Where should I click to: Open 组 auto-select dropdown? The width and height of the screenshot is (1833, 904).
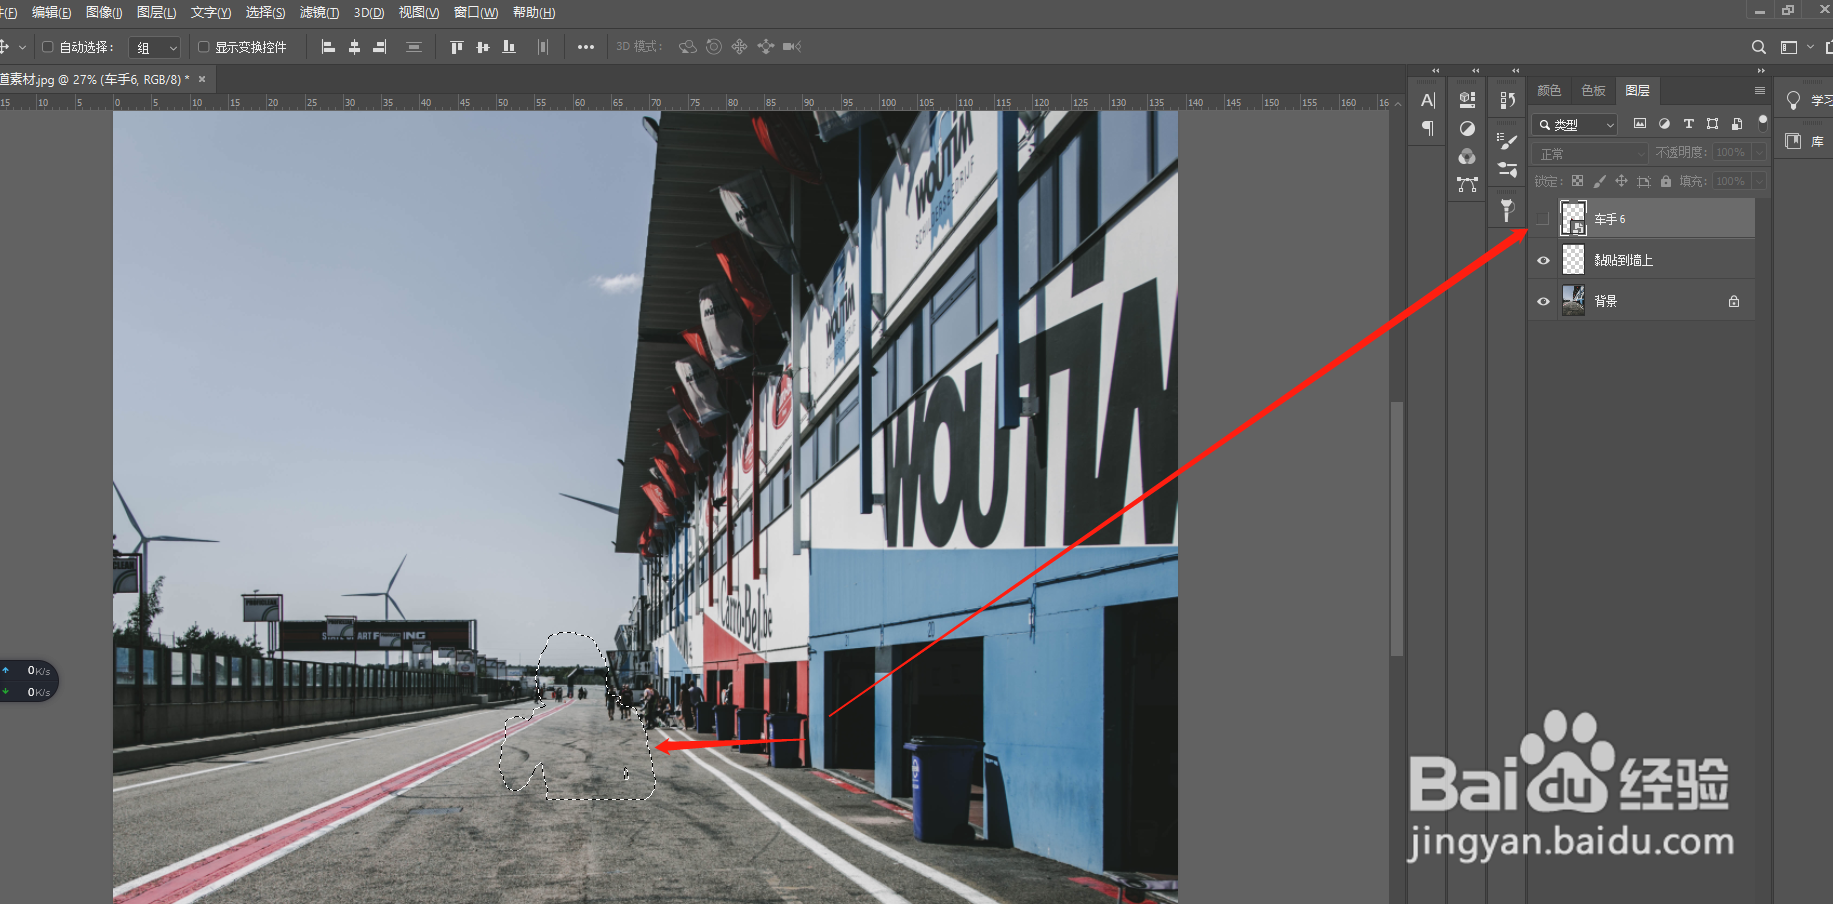tap(155, 47)
